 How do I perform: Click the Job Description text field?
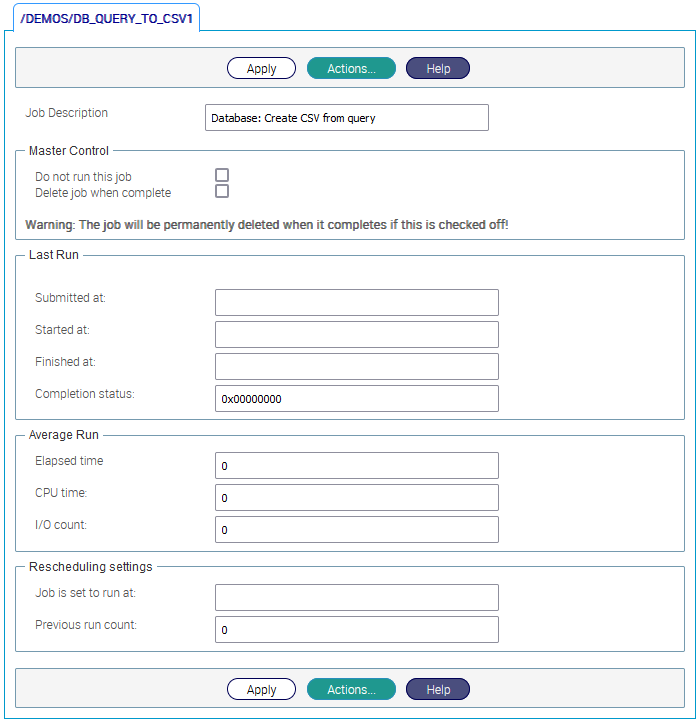tap(346, 118)
